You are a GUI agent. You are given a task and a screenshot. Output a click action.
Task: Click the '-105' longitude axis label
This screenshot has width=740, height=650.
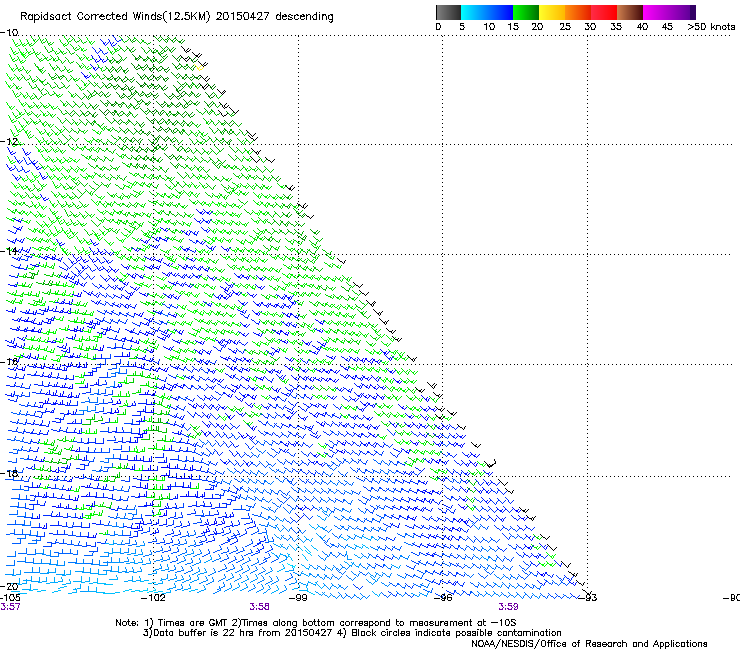(10, 597)
